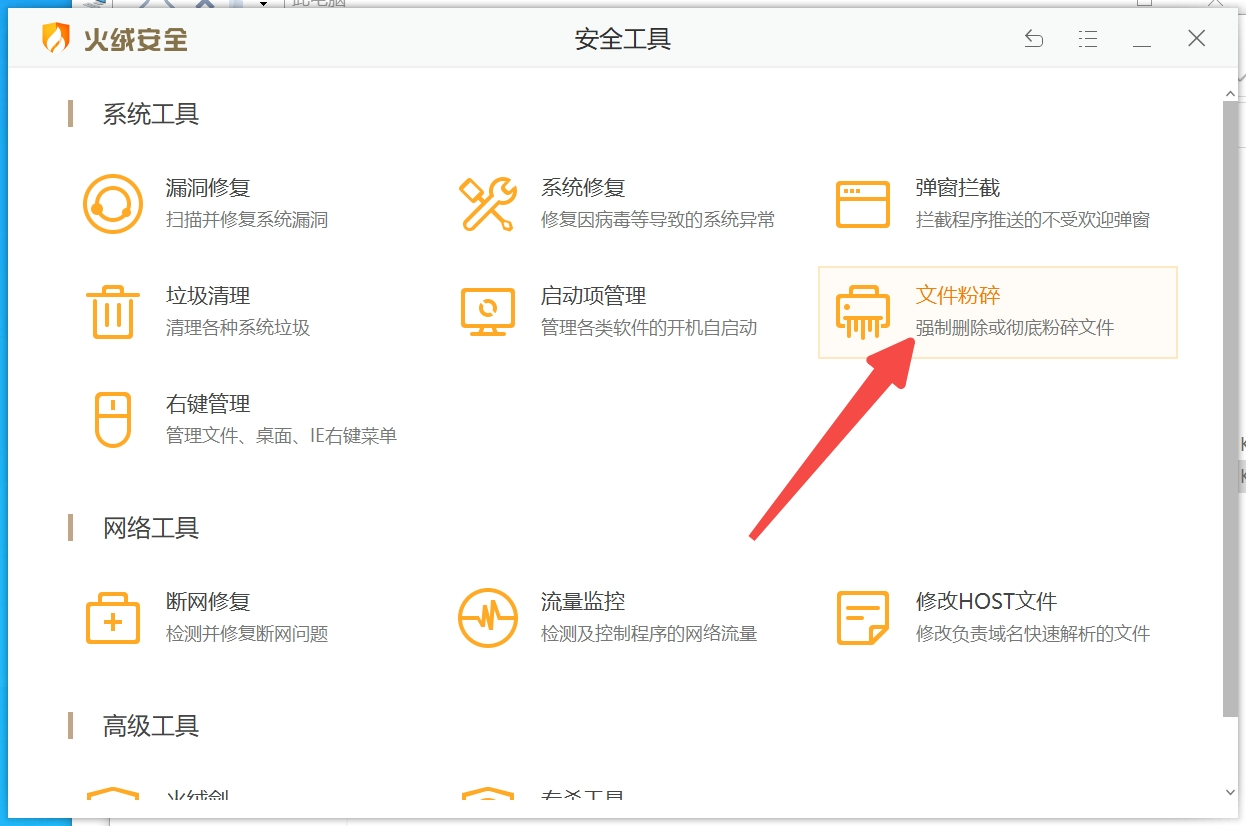Click description 管理文件、桌面、IE右键菜单
Image resolution: width=1246 pixels, height=826 pixels.
point(281,436)
